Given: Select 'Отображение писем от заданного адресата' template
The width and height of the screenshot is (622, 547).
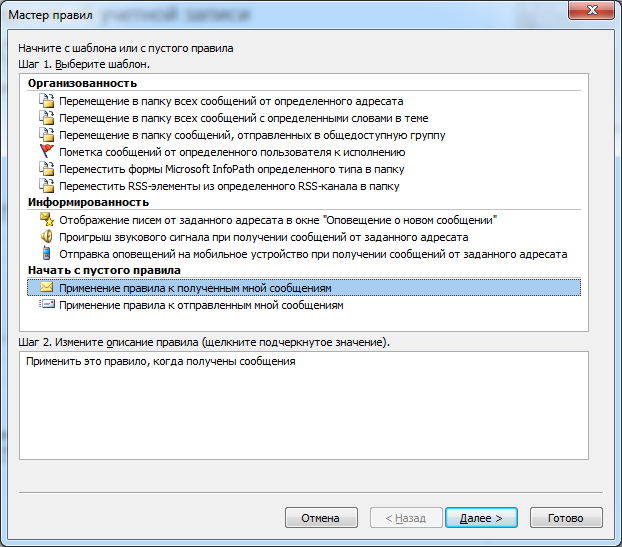Looking at the screenshot, I should coord(278,220).
